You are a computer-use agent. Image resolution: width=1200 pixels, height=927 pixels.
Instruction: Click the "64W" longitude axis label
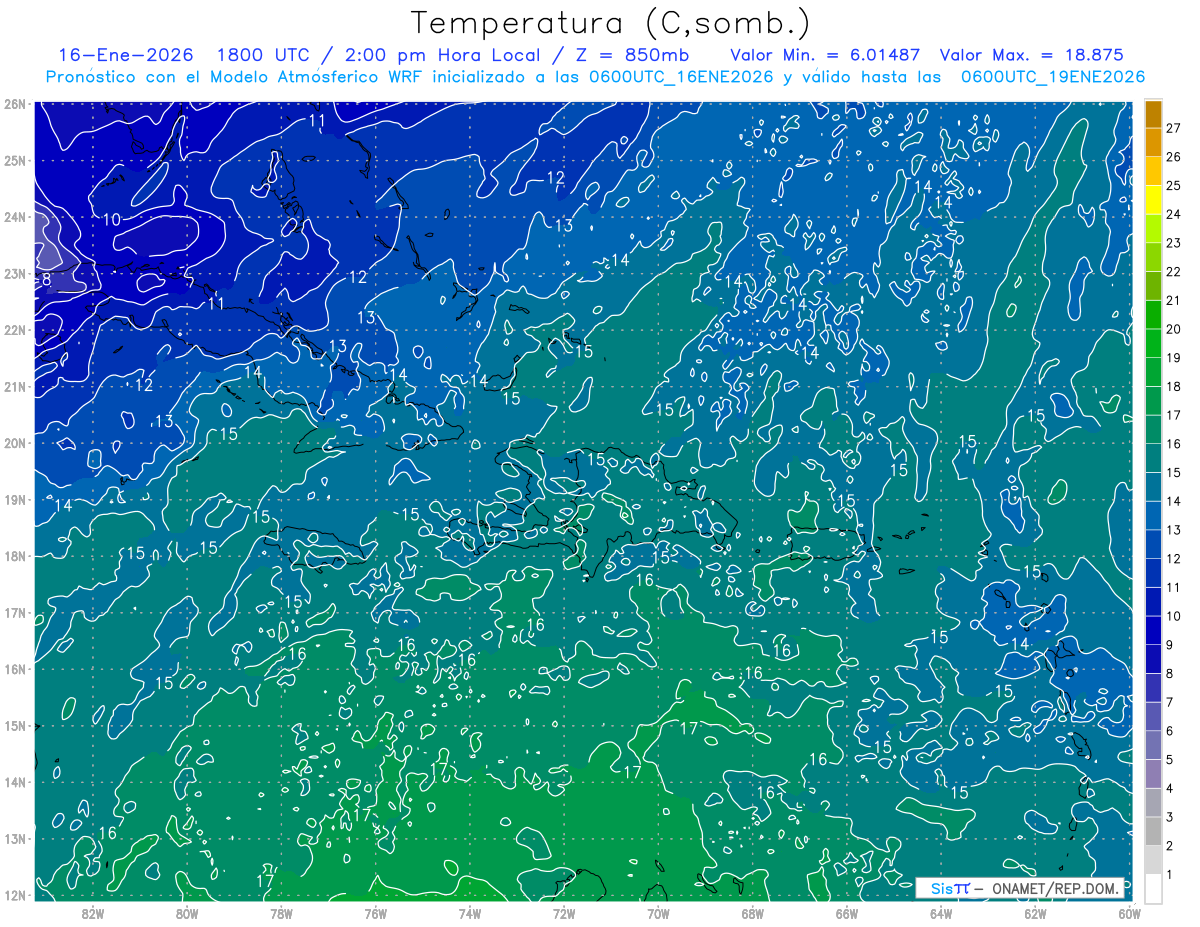pyautogui.click(x=941, y=912)
